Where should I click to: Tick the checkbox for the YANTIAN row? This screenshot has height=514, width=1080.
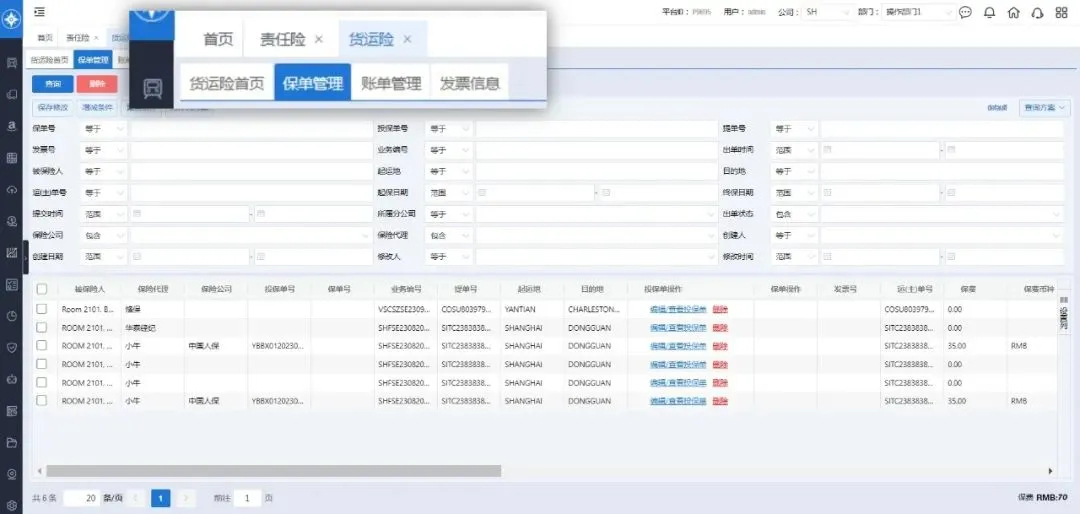42,309
